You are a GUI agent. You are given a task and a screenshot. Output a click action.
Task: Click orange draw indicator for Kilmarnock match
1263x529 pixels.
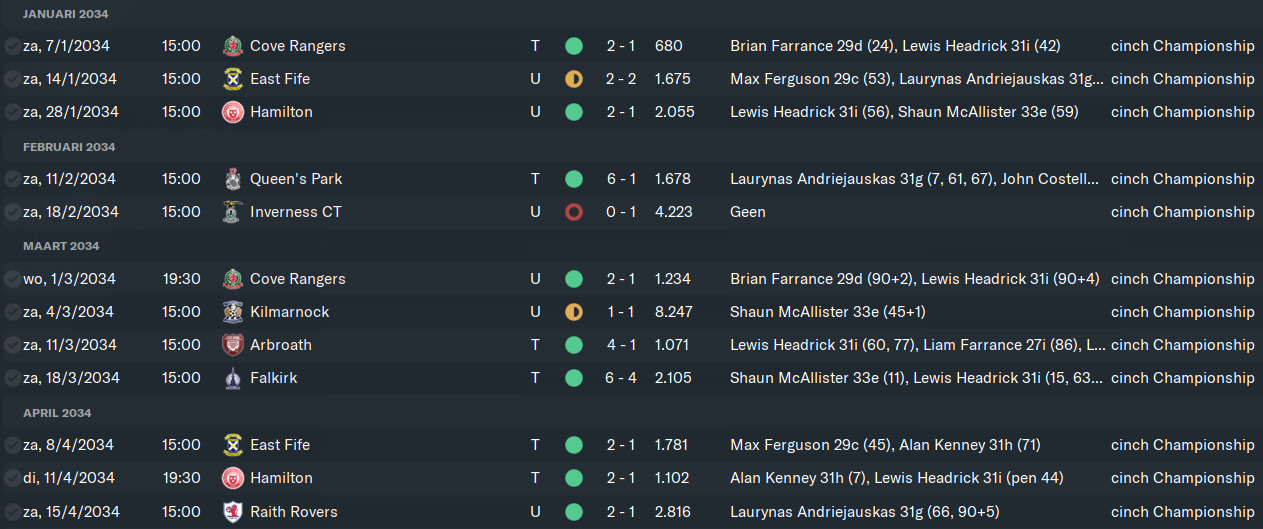coord(573,312)
